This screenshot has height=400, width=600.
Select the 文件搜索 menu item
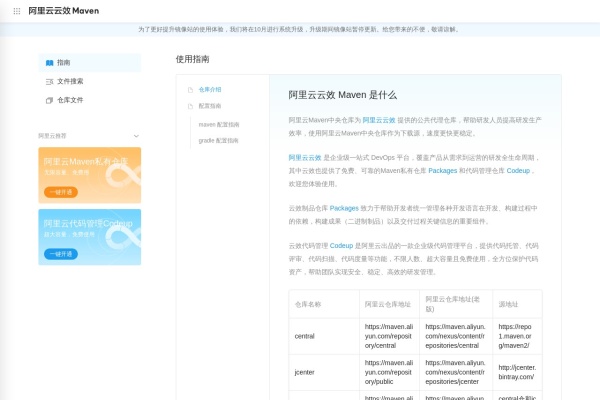point(70,81)
